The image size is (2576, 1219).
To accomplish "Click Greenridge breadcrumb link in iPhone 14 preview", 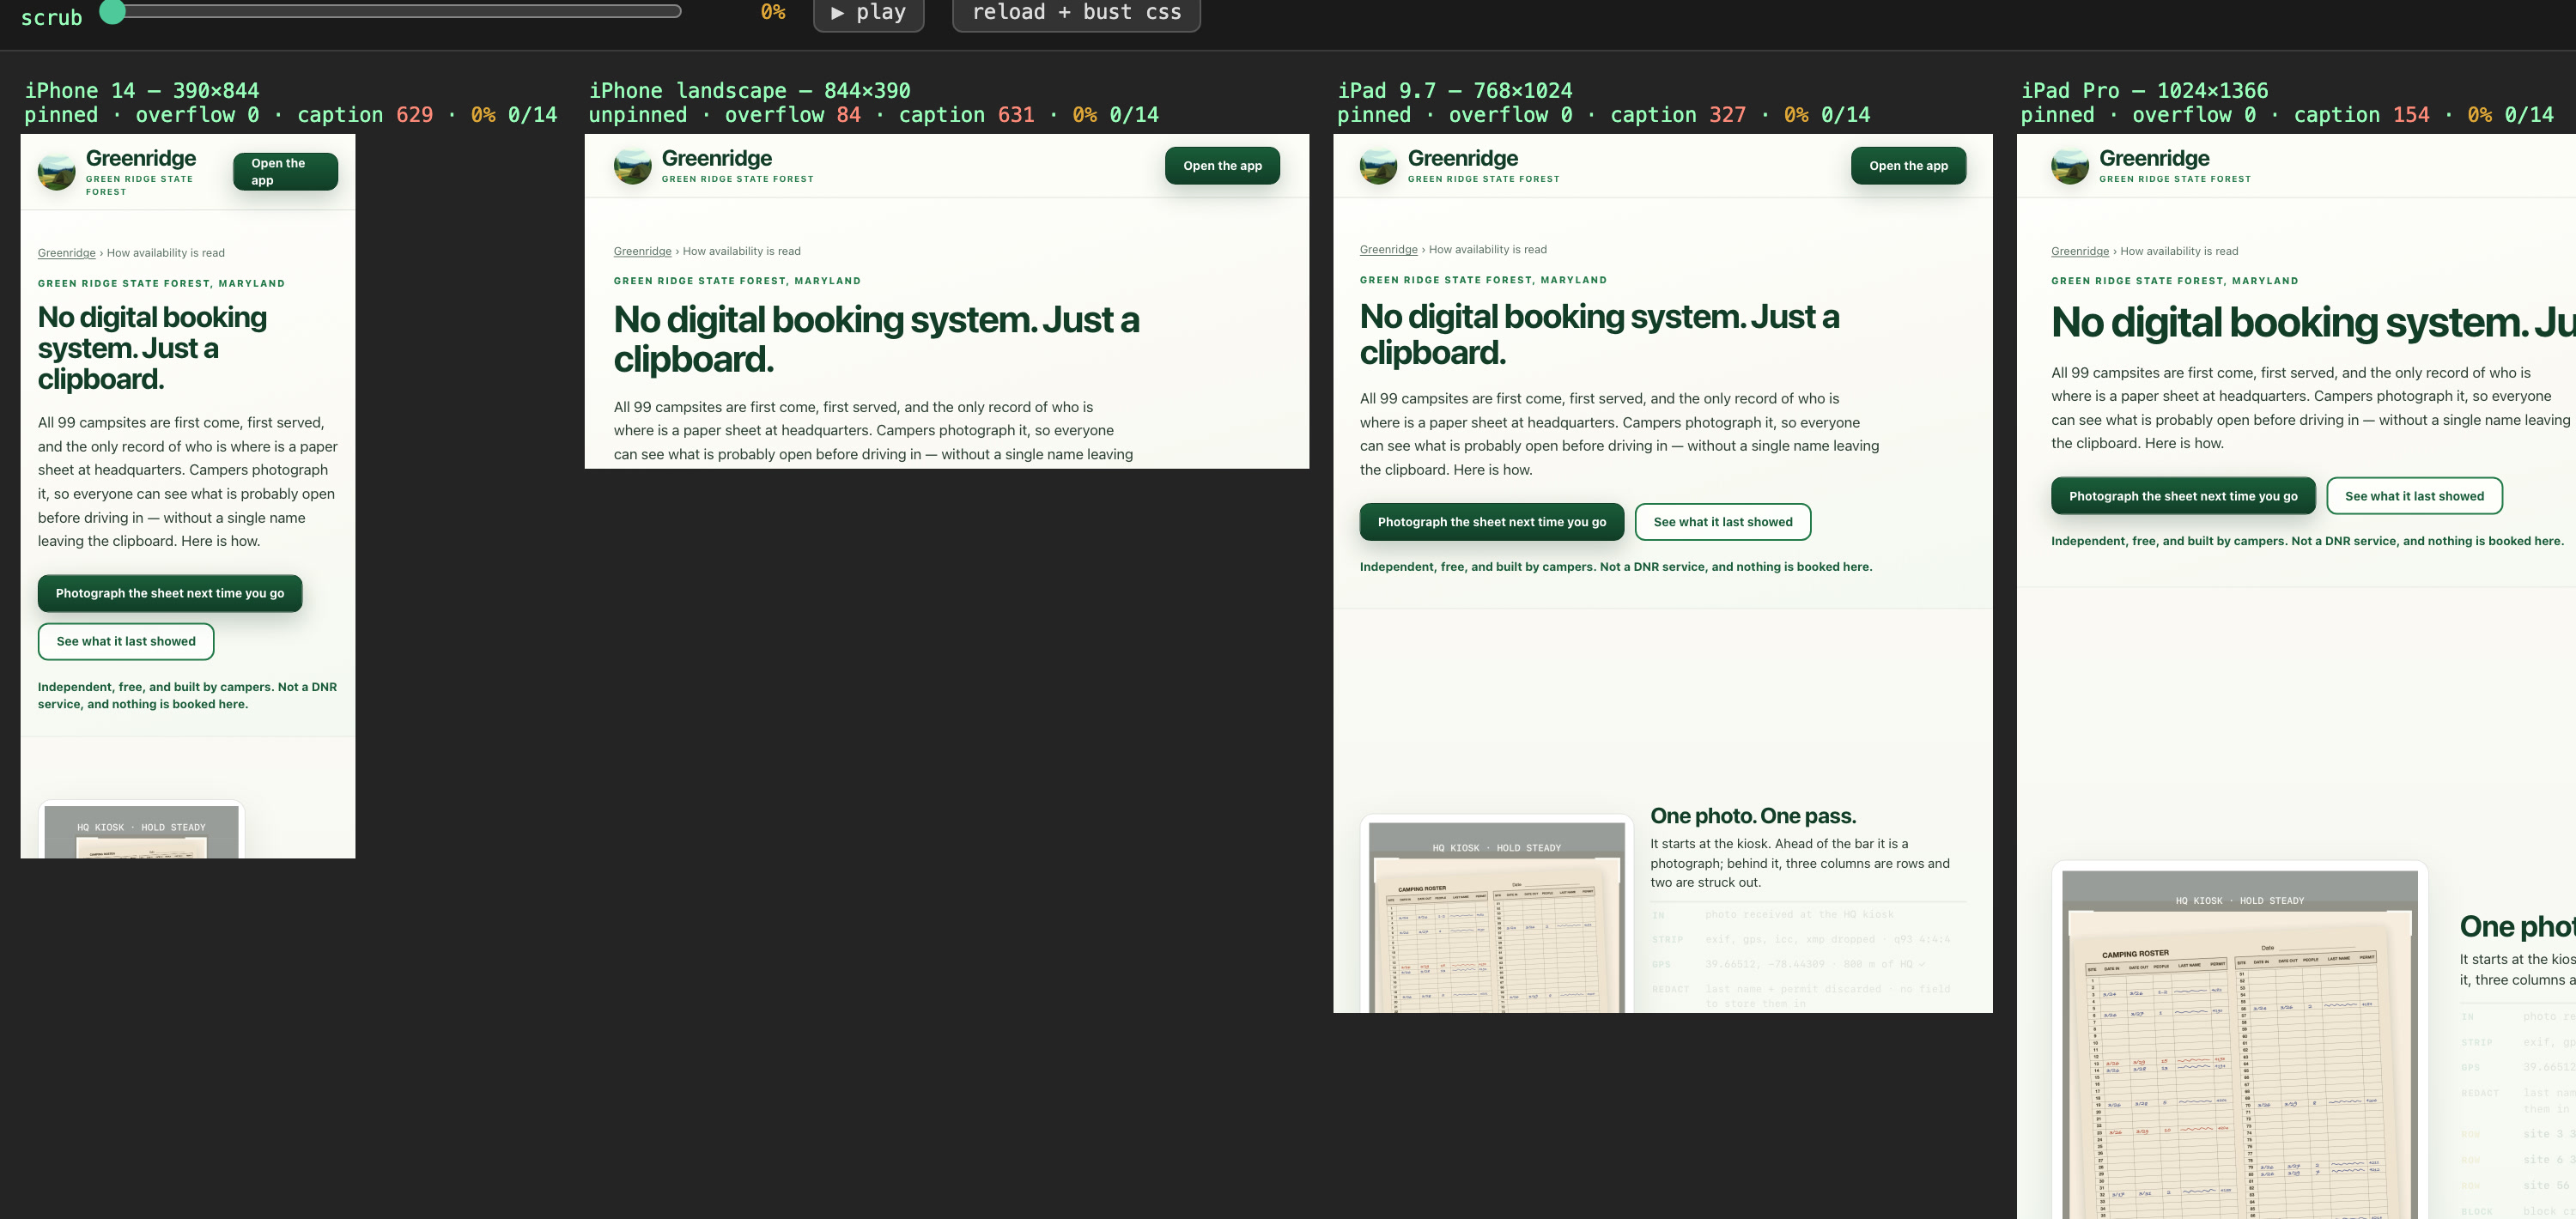I will pyautogui.click(x=67, y=253).
